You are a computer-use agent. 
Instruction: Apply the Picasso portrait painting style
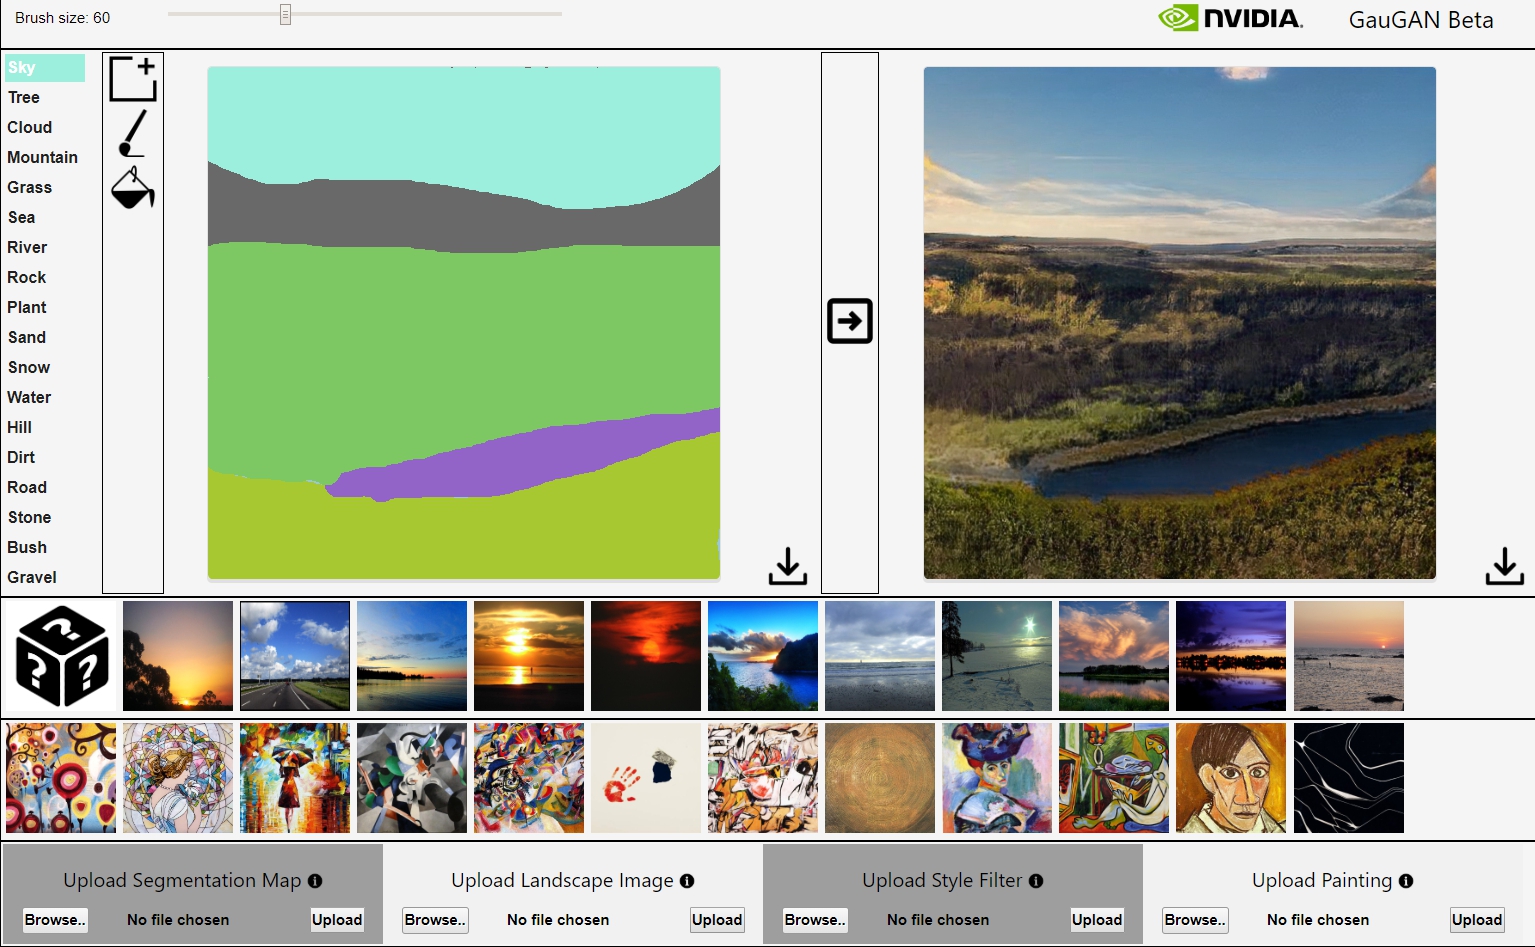[1231, 778]
